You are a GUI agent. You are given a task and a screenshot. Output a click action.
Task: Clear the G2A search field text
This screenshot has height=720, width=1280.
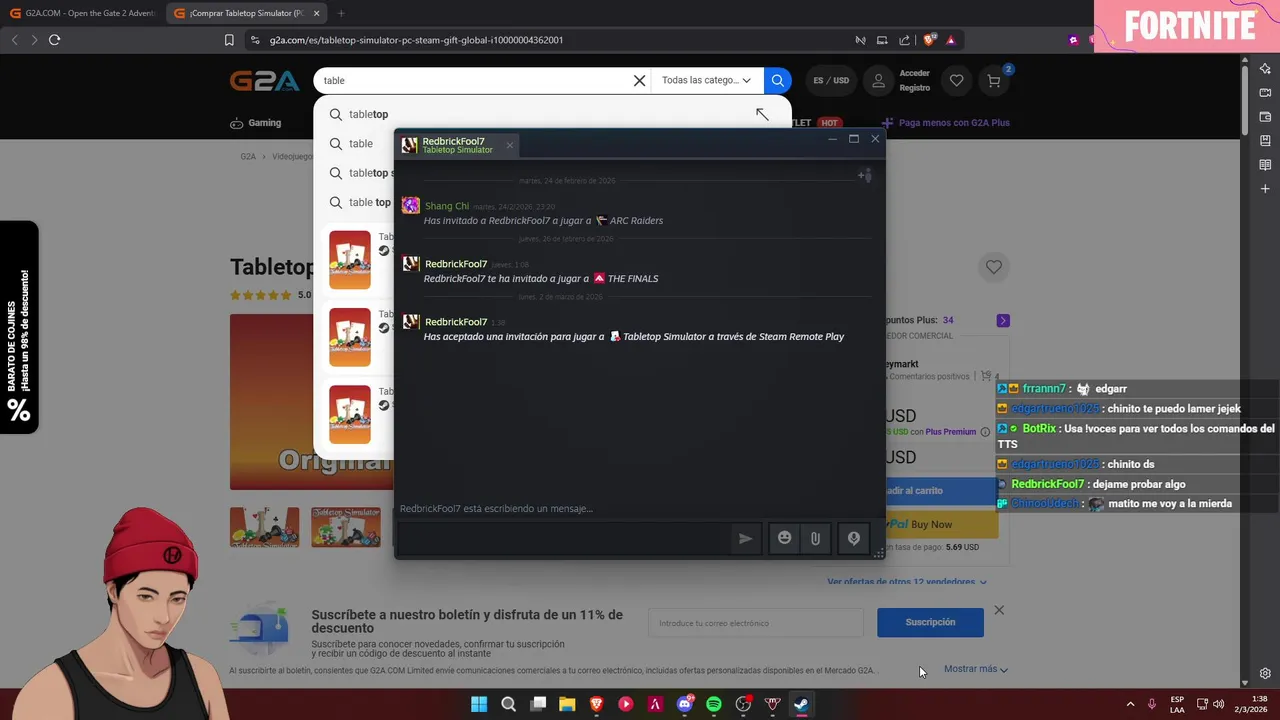(639, 81)
